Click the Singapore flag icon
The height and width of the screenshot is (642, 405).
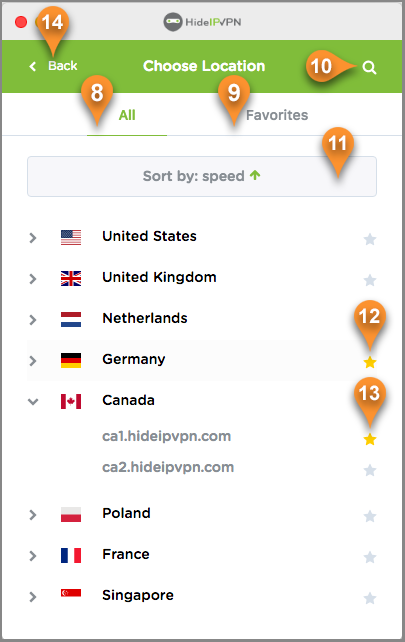71,593
